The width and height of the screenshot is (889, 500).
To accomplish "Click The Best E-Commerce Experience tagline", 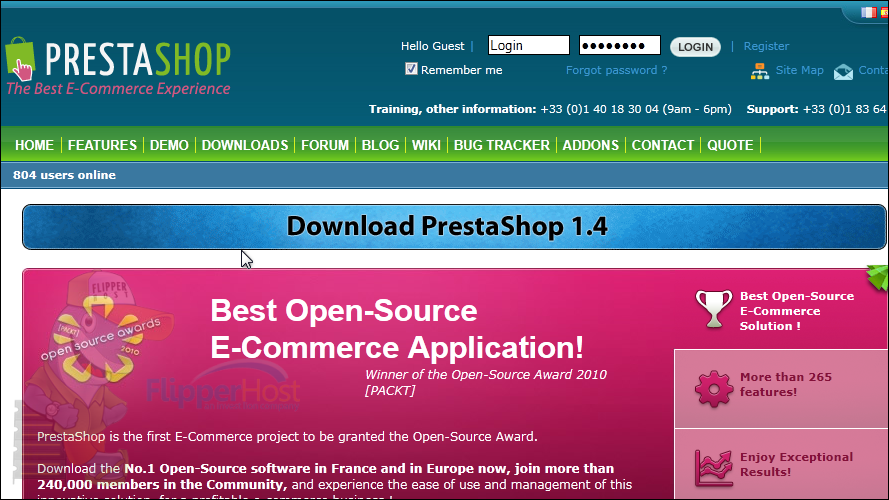I will [x=118, y=89].
